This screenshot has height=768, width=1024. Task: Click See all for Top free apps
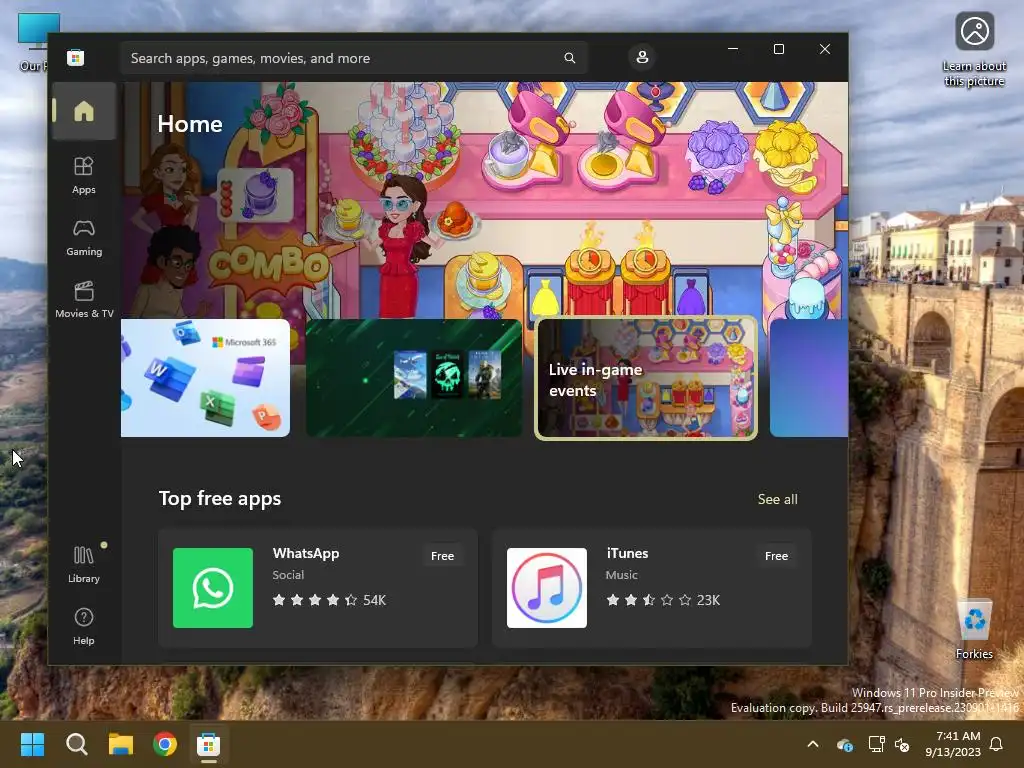point(777,499)
